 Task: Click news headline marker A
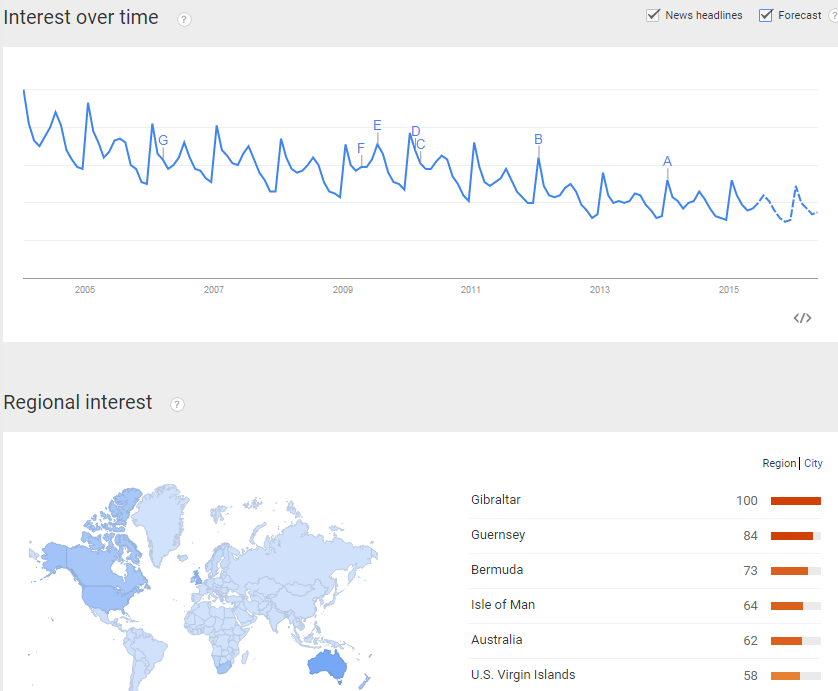667,161
